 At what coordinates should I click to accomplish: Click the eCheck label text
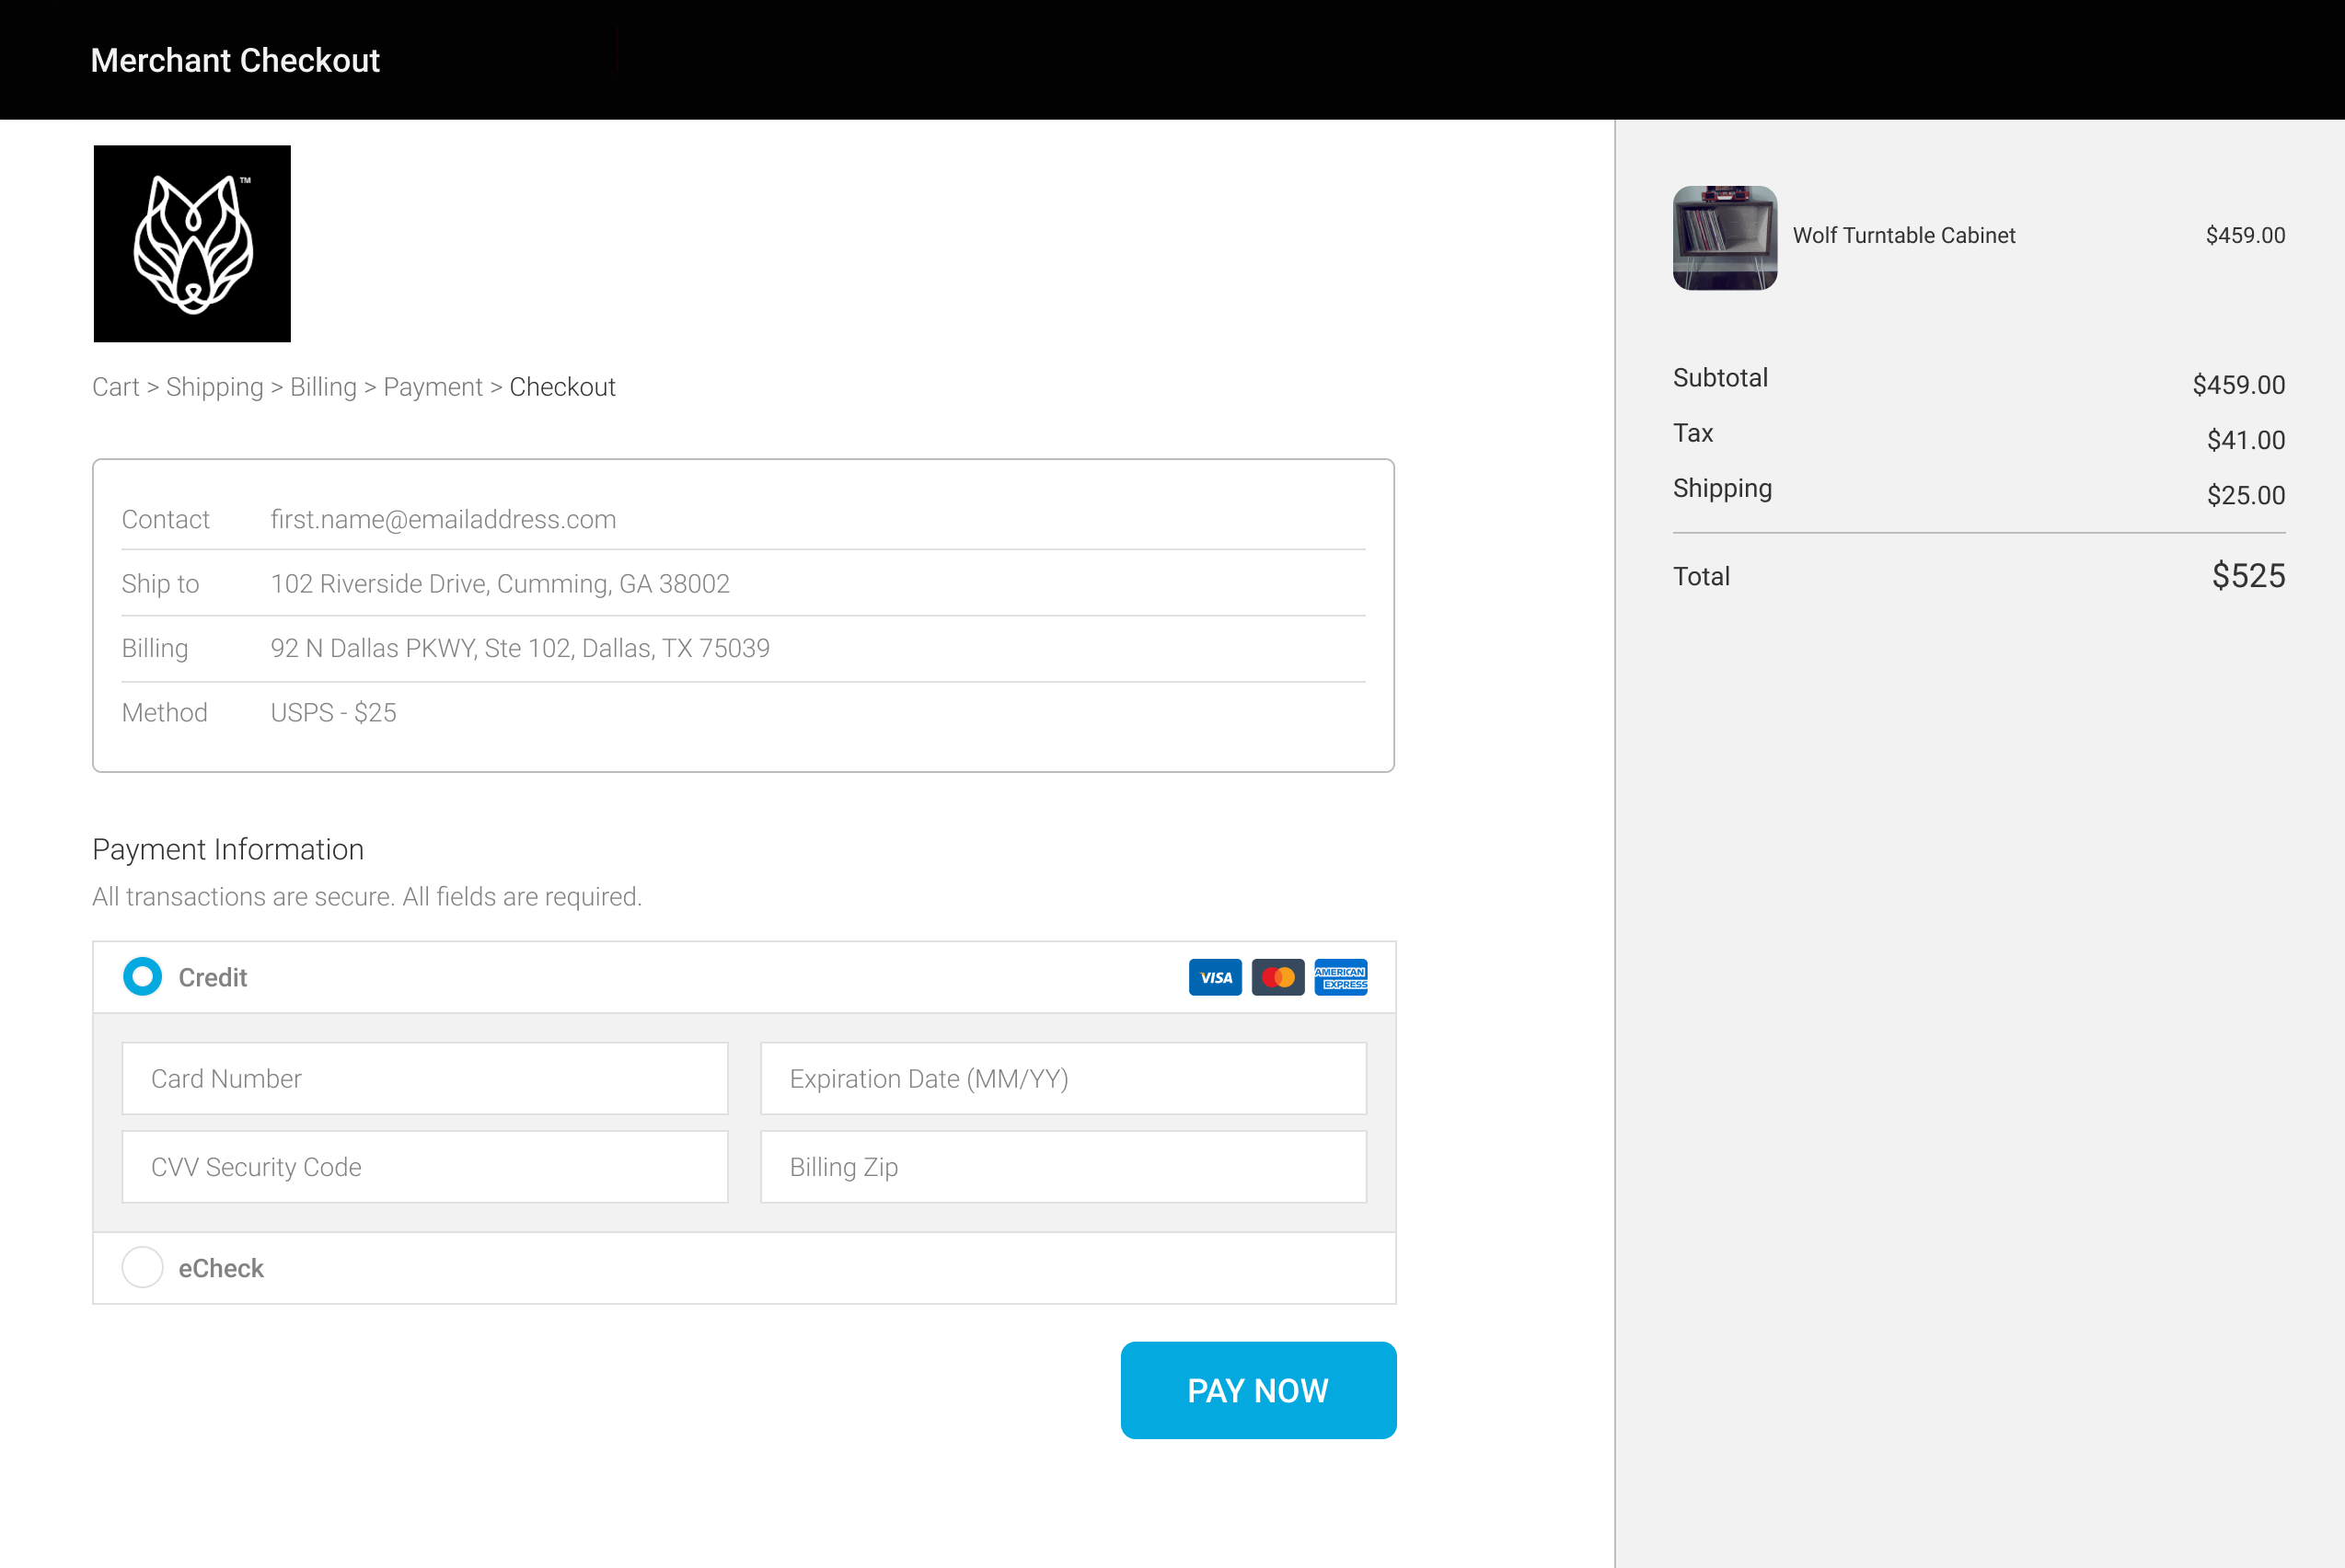(x=221, y=1268)
